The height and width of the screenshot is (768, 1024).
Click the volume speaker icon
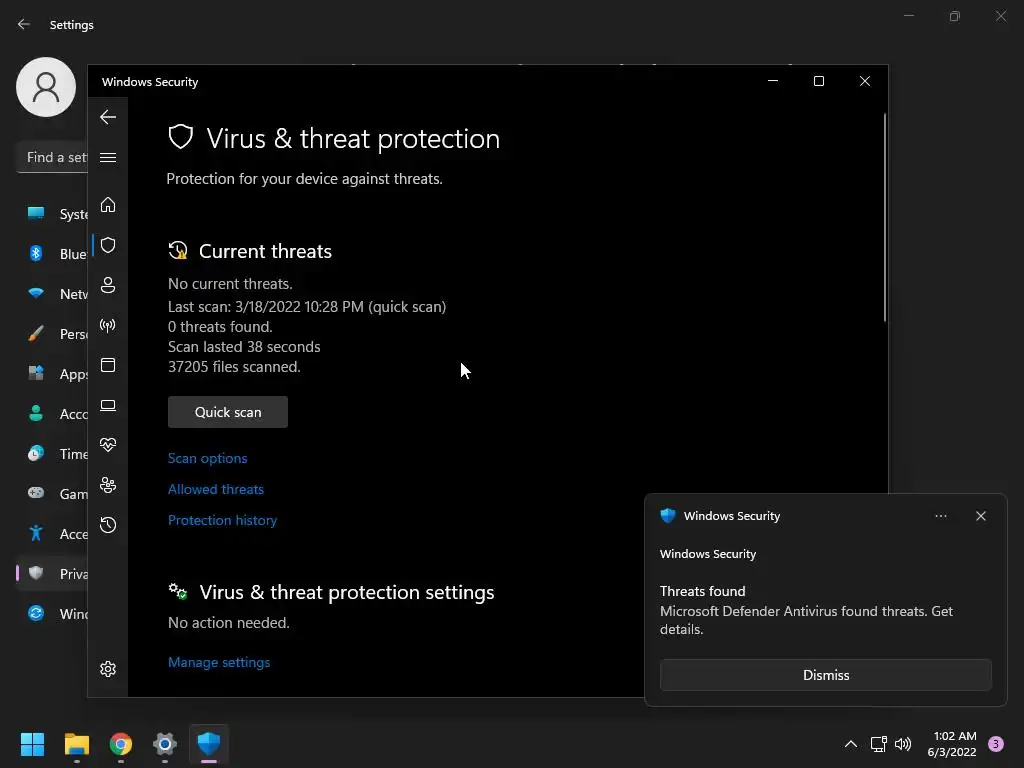[903, 744]
